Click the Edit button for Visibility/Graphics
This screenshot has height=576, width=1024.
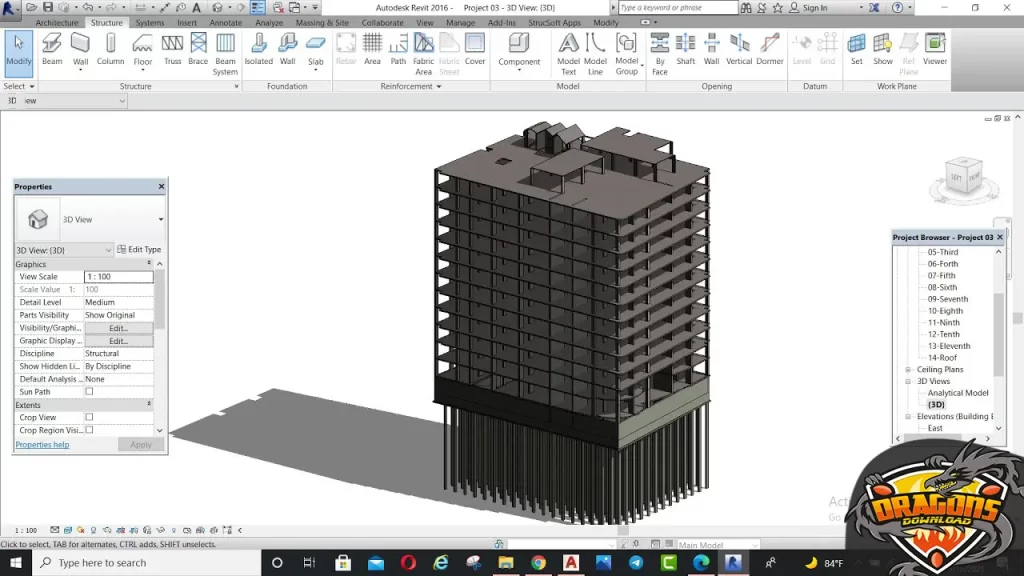[x=117, y=327]
